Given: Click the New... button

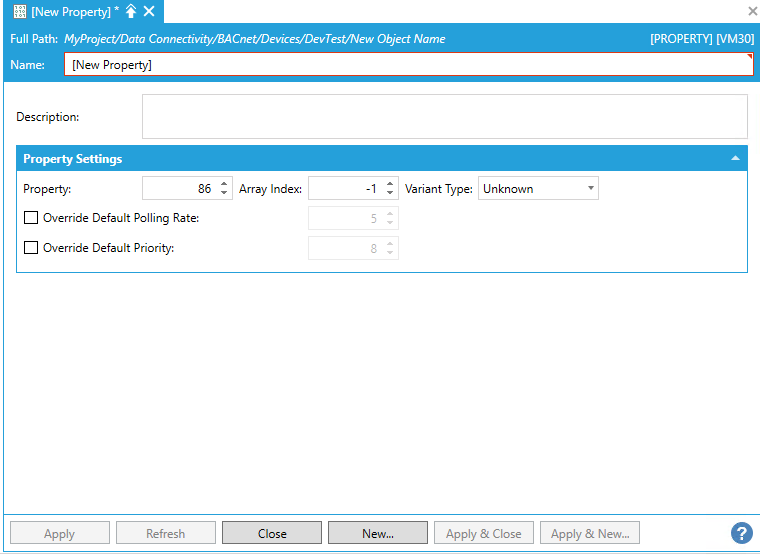Looking at the screenshot, I should (x=378, y=533).
